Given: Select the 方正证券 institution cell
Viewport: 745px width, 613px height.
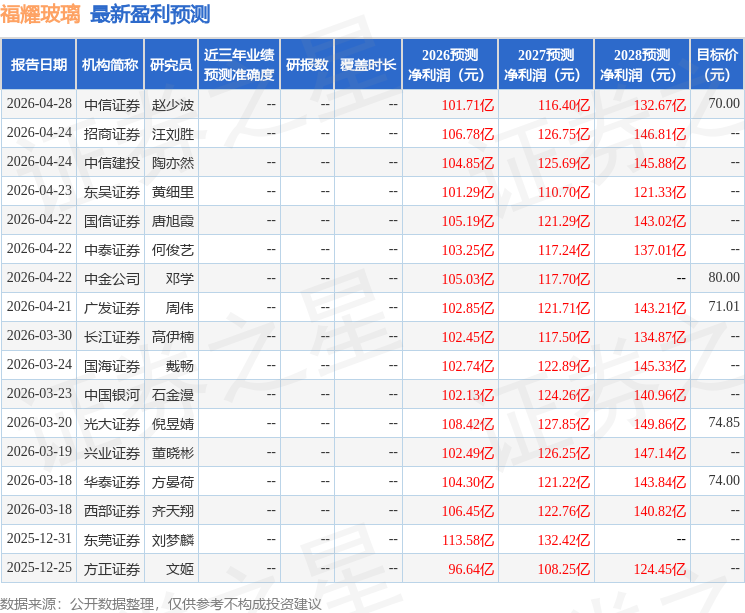Looking at the screenshot, I should pos(112,568).
